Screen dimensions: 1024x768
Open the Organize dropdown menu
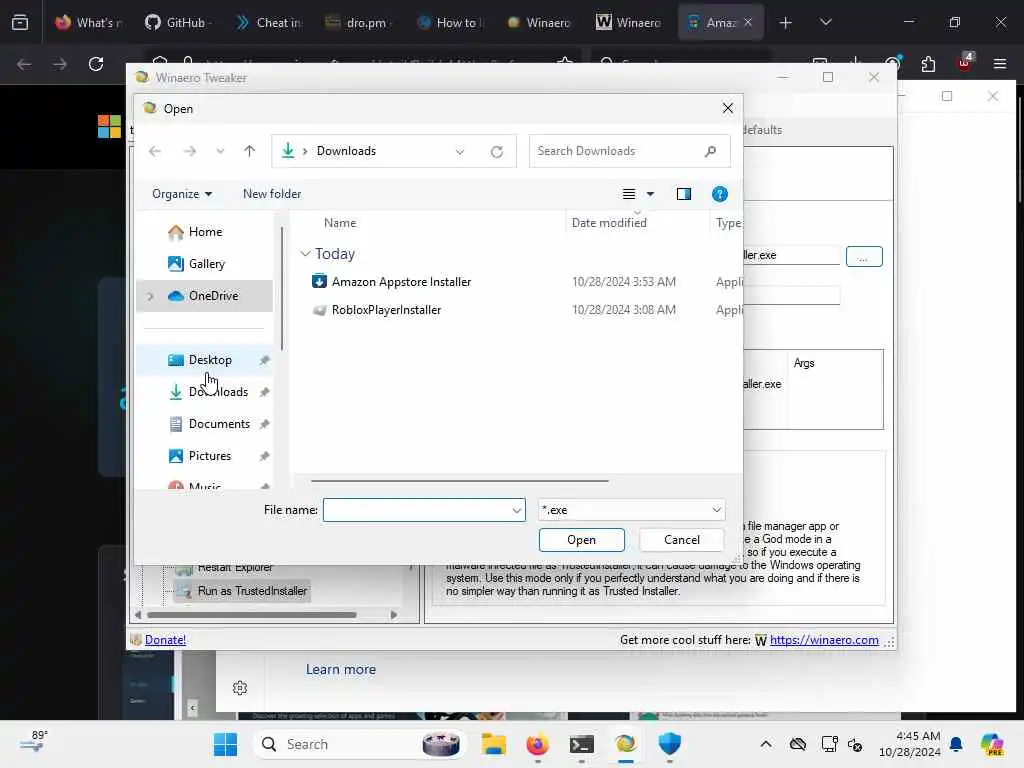(182, 194)
